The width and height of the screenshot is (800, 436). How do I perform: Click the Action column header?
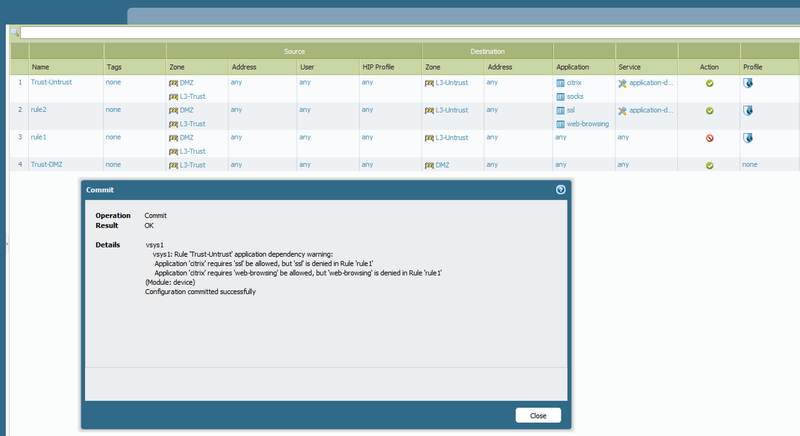(709, 67)
